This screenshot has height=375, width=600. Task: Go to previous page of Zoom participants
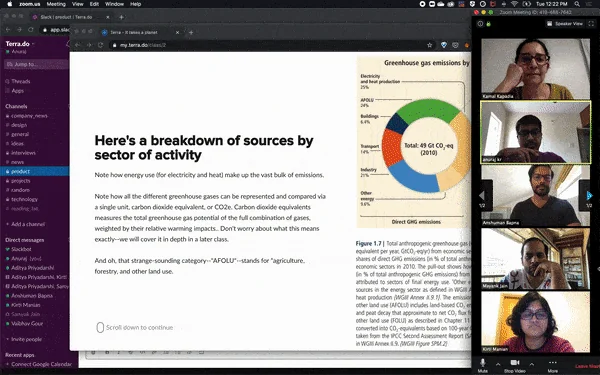(x=482, y=196)
